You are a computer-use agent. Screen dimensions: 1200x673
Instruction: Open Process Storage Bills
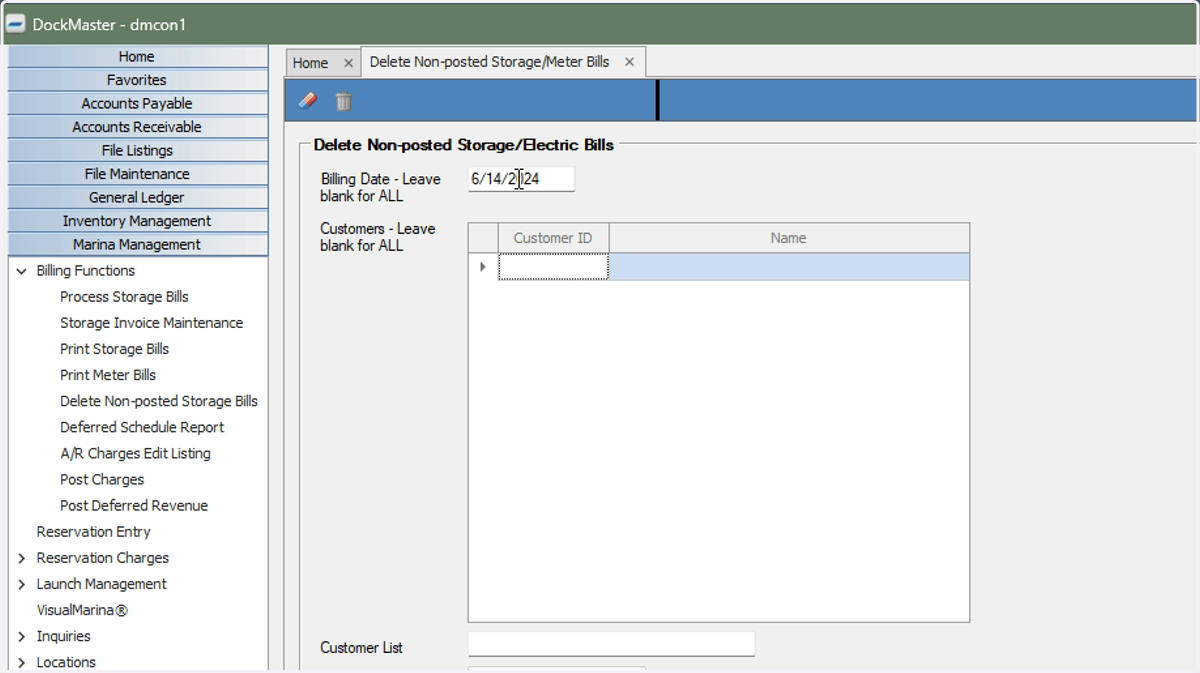124,297
